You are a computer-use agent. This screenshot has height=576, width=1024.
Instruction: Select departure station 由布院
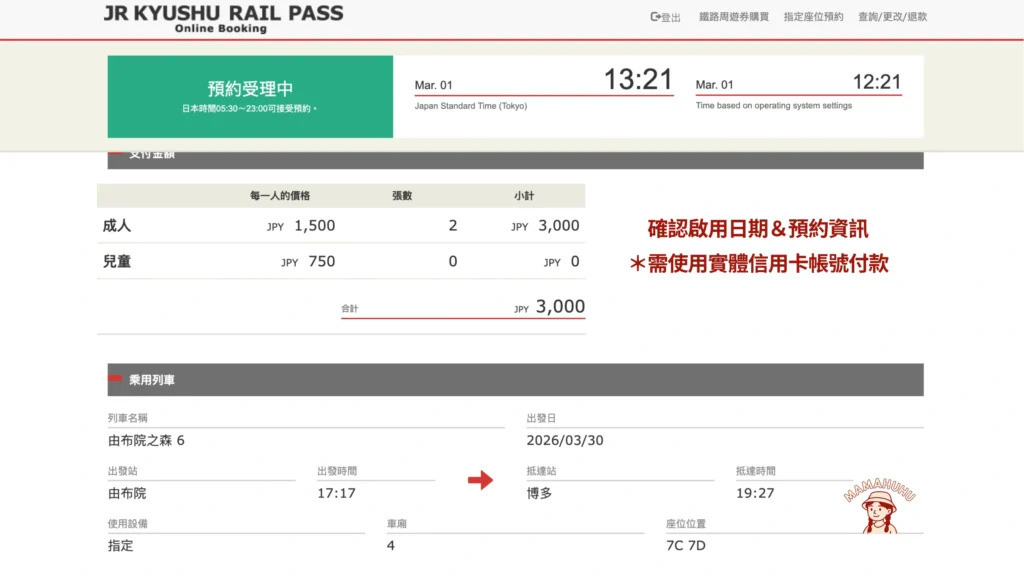coord(127,494)
